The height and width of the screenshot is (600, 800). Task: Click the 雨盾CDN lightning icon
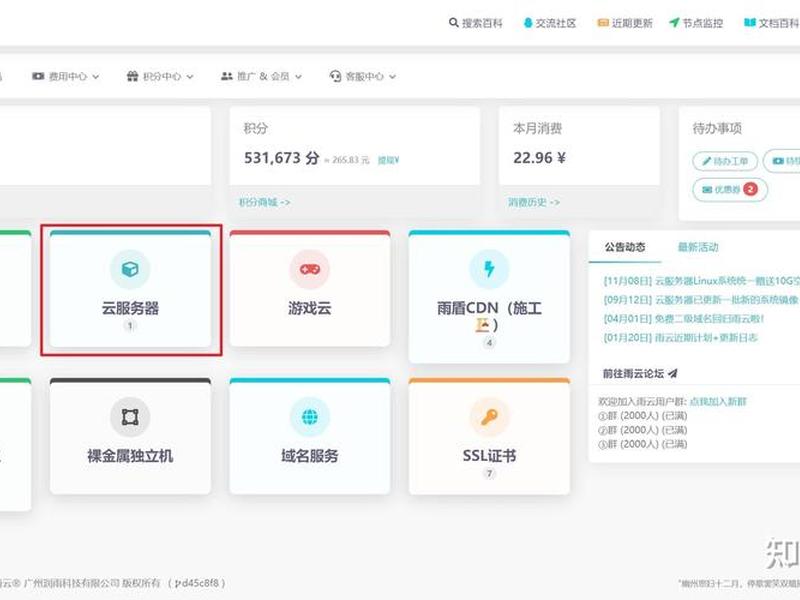(489, 269)
